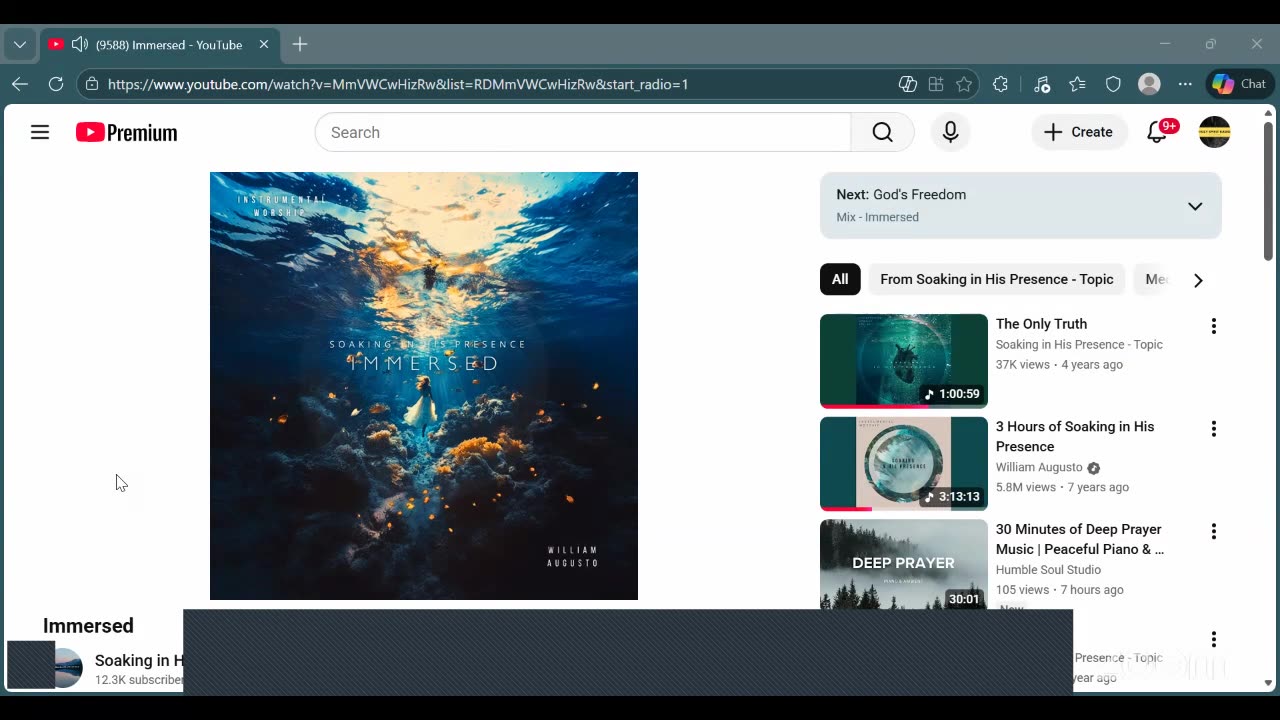1280x720 pixels.
Task: Open the YouTube guide hamburger menu
Action: pos(40,132)
